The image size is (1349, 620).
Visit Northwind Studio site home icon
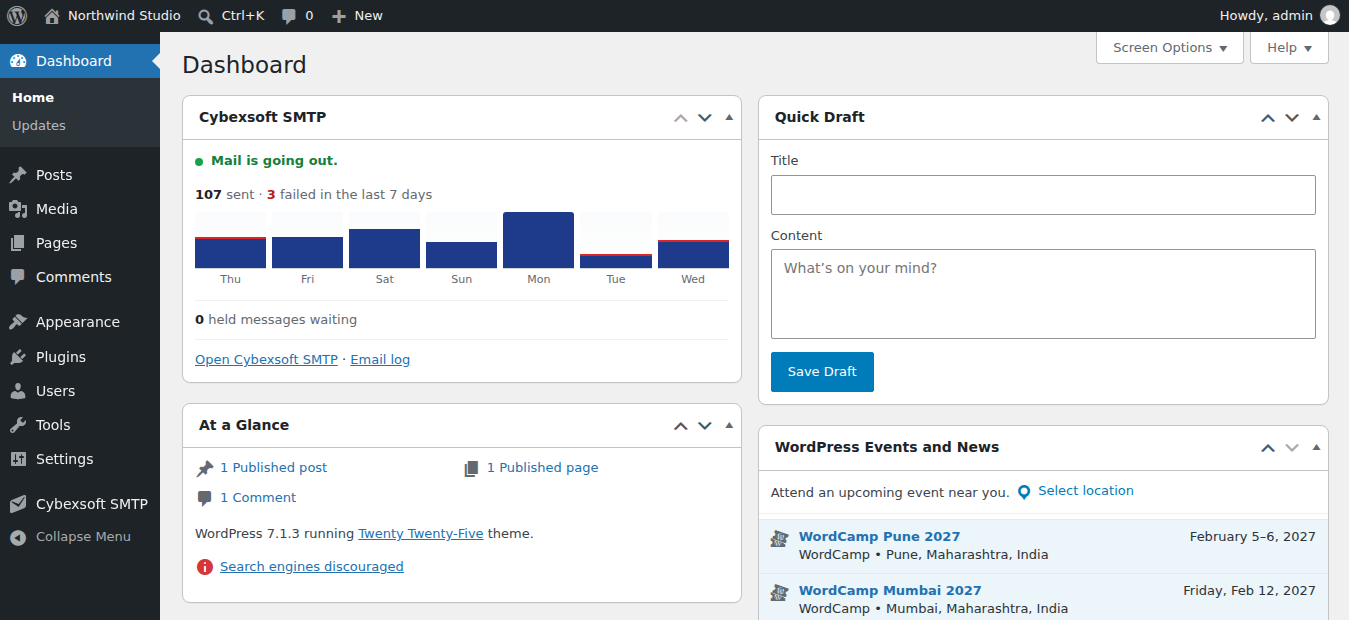pos(52,15)
